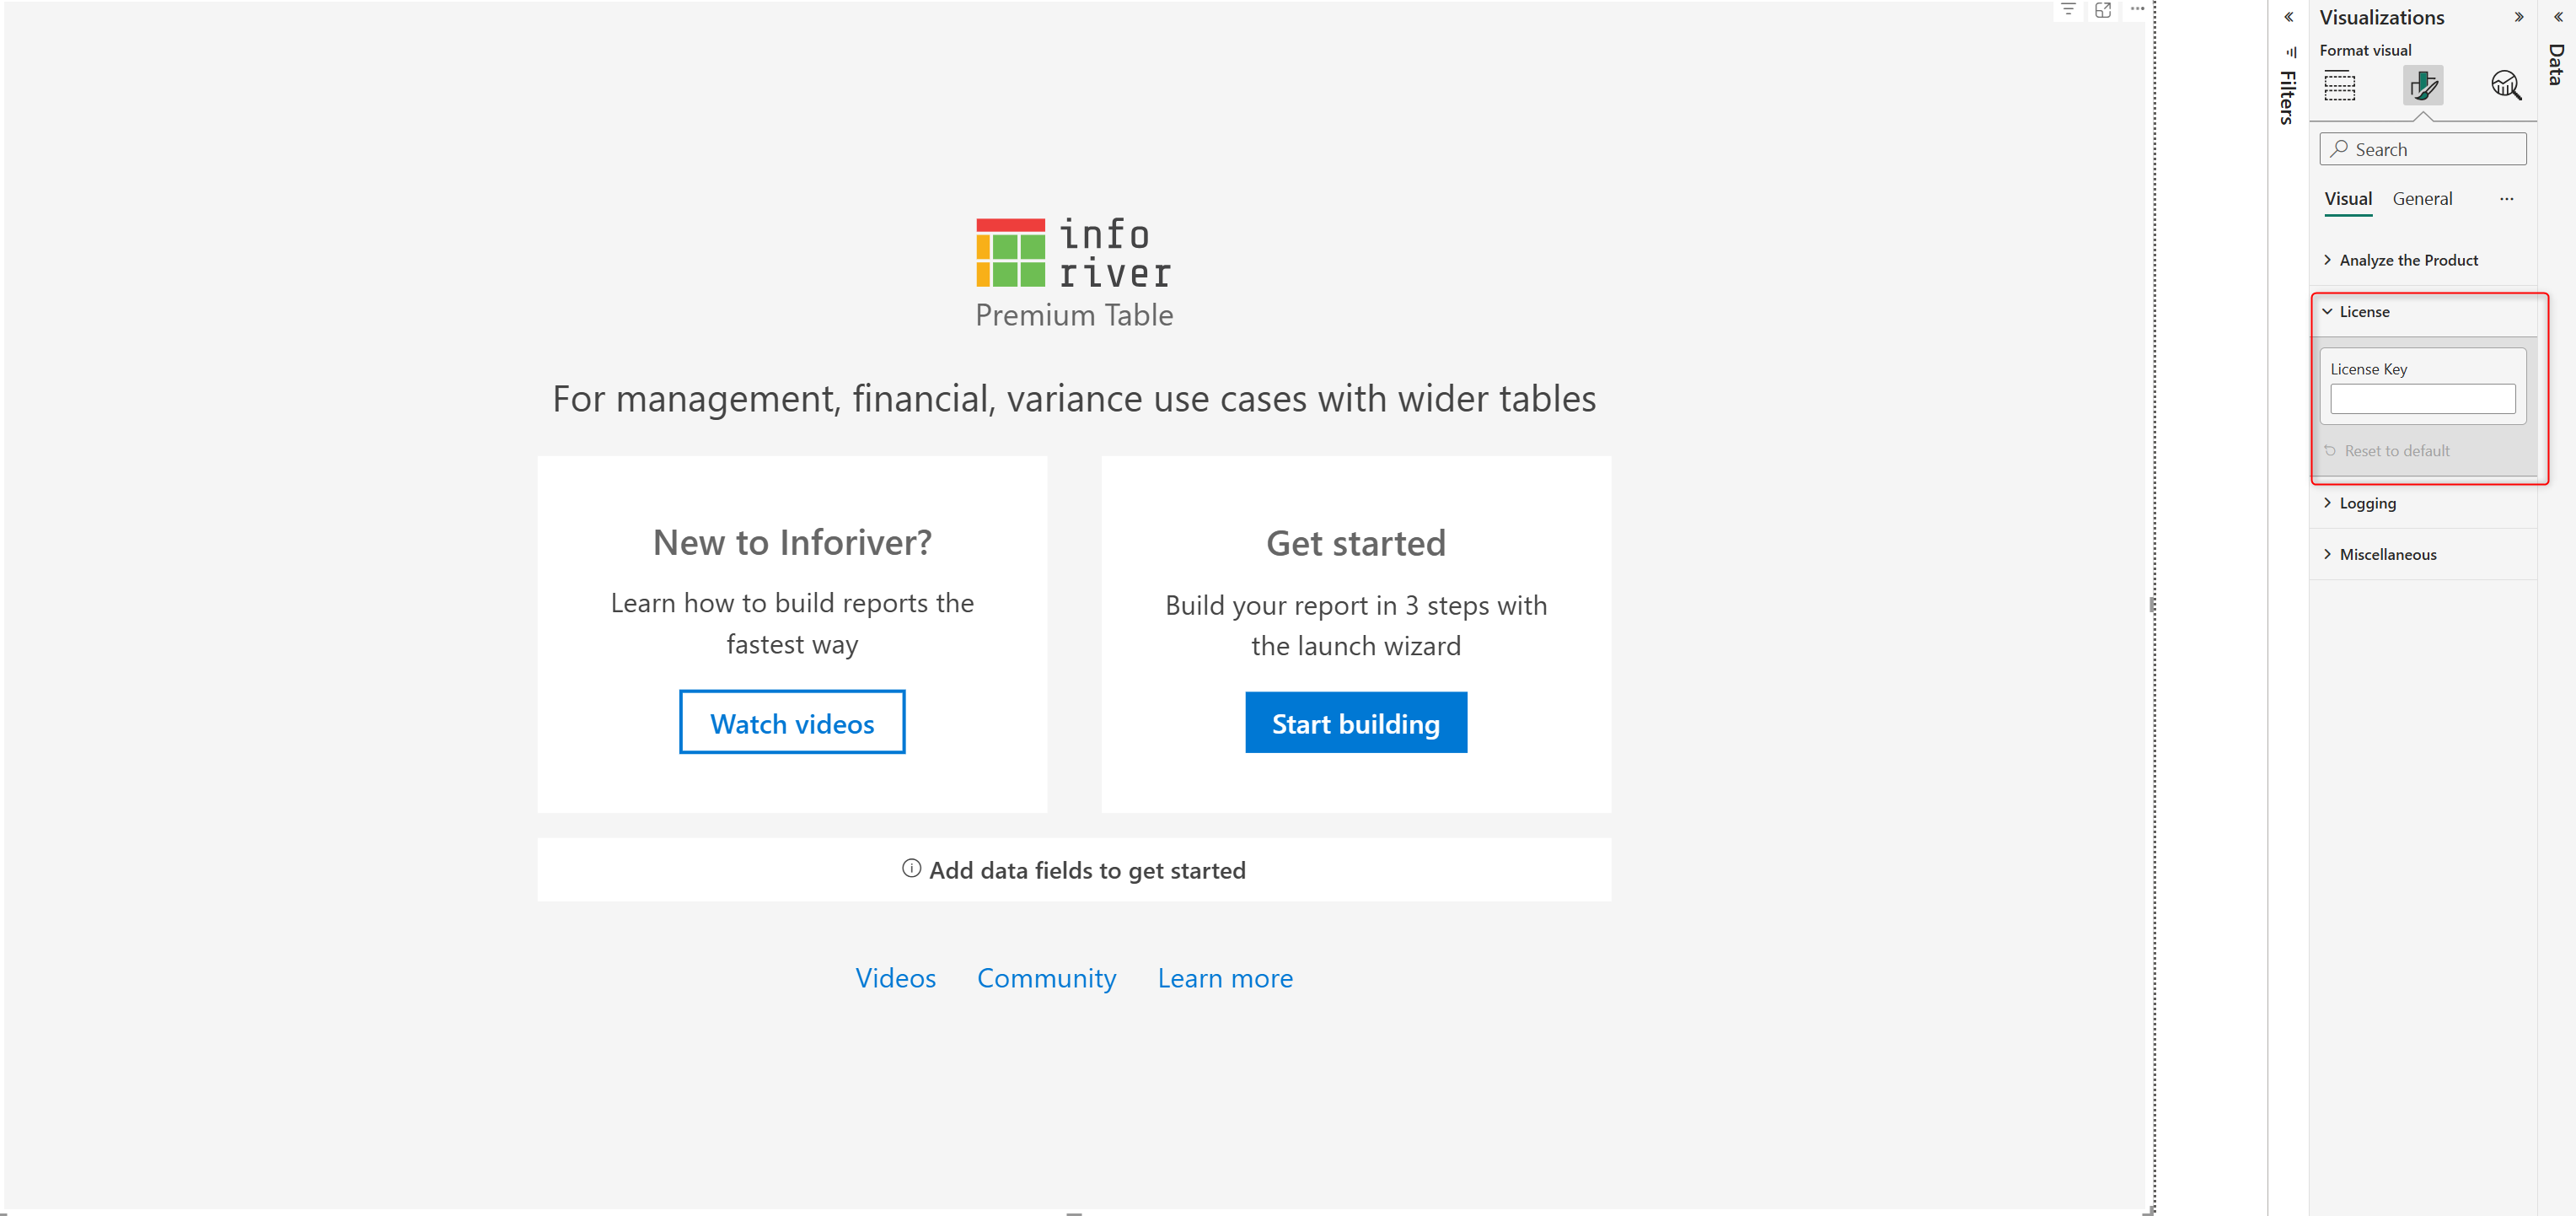Click the visual header filter icon
2576x1216 pixels.
tap(2068, 10)
